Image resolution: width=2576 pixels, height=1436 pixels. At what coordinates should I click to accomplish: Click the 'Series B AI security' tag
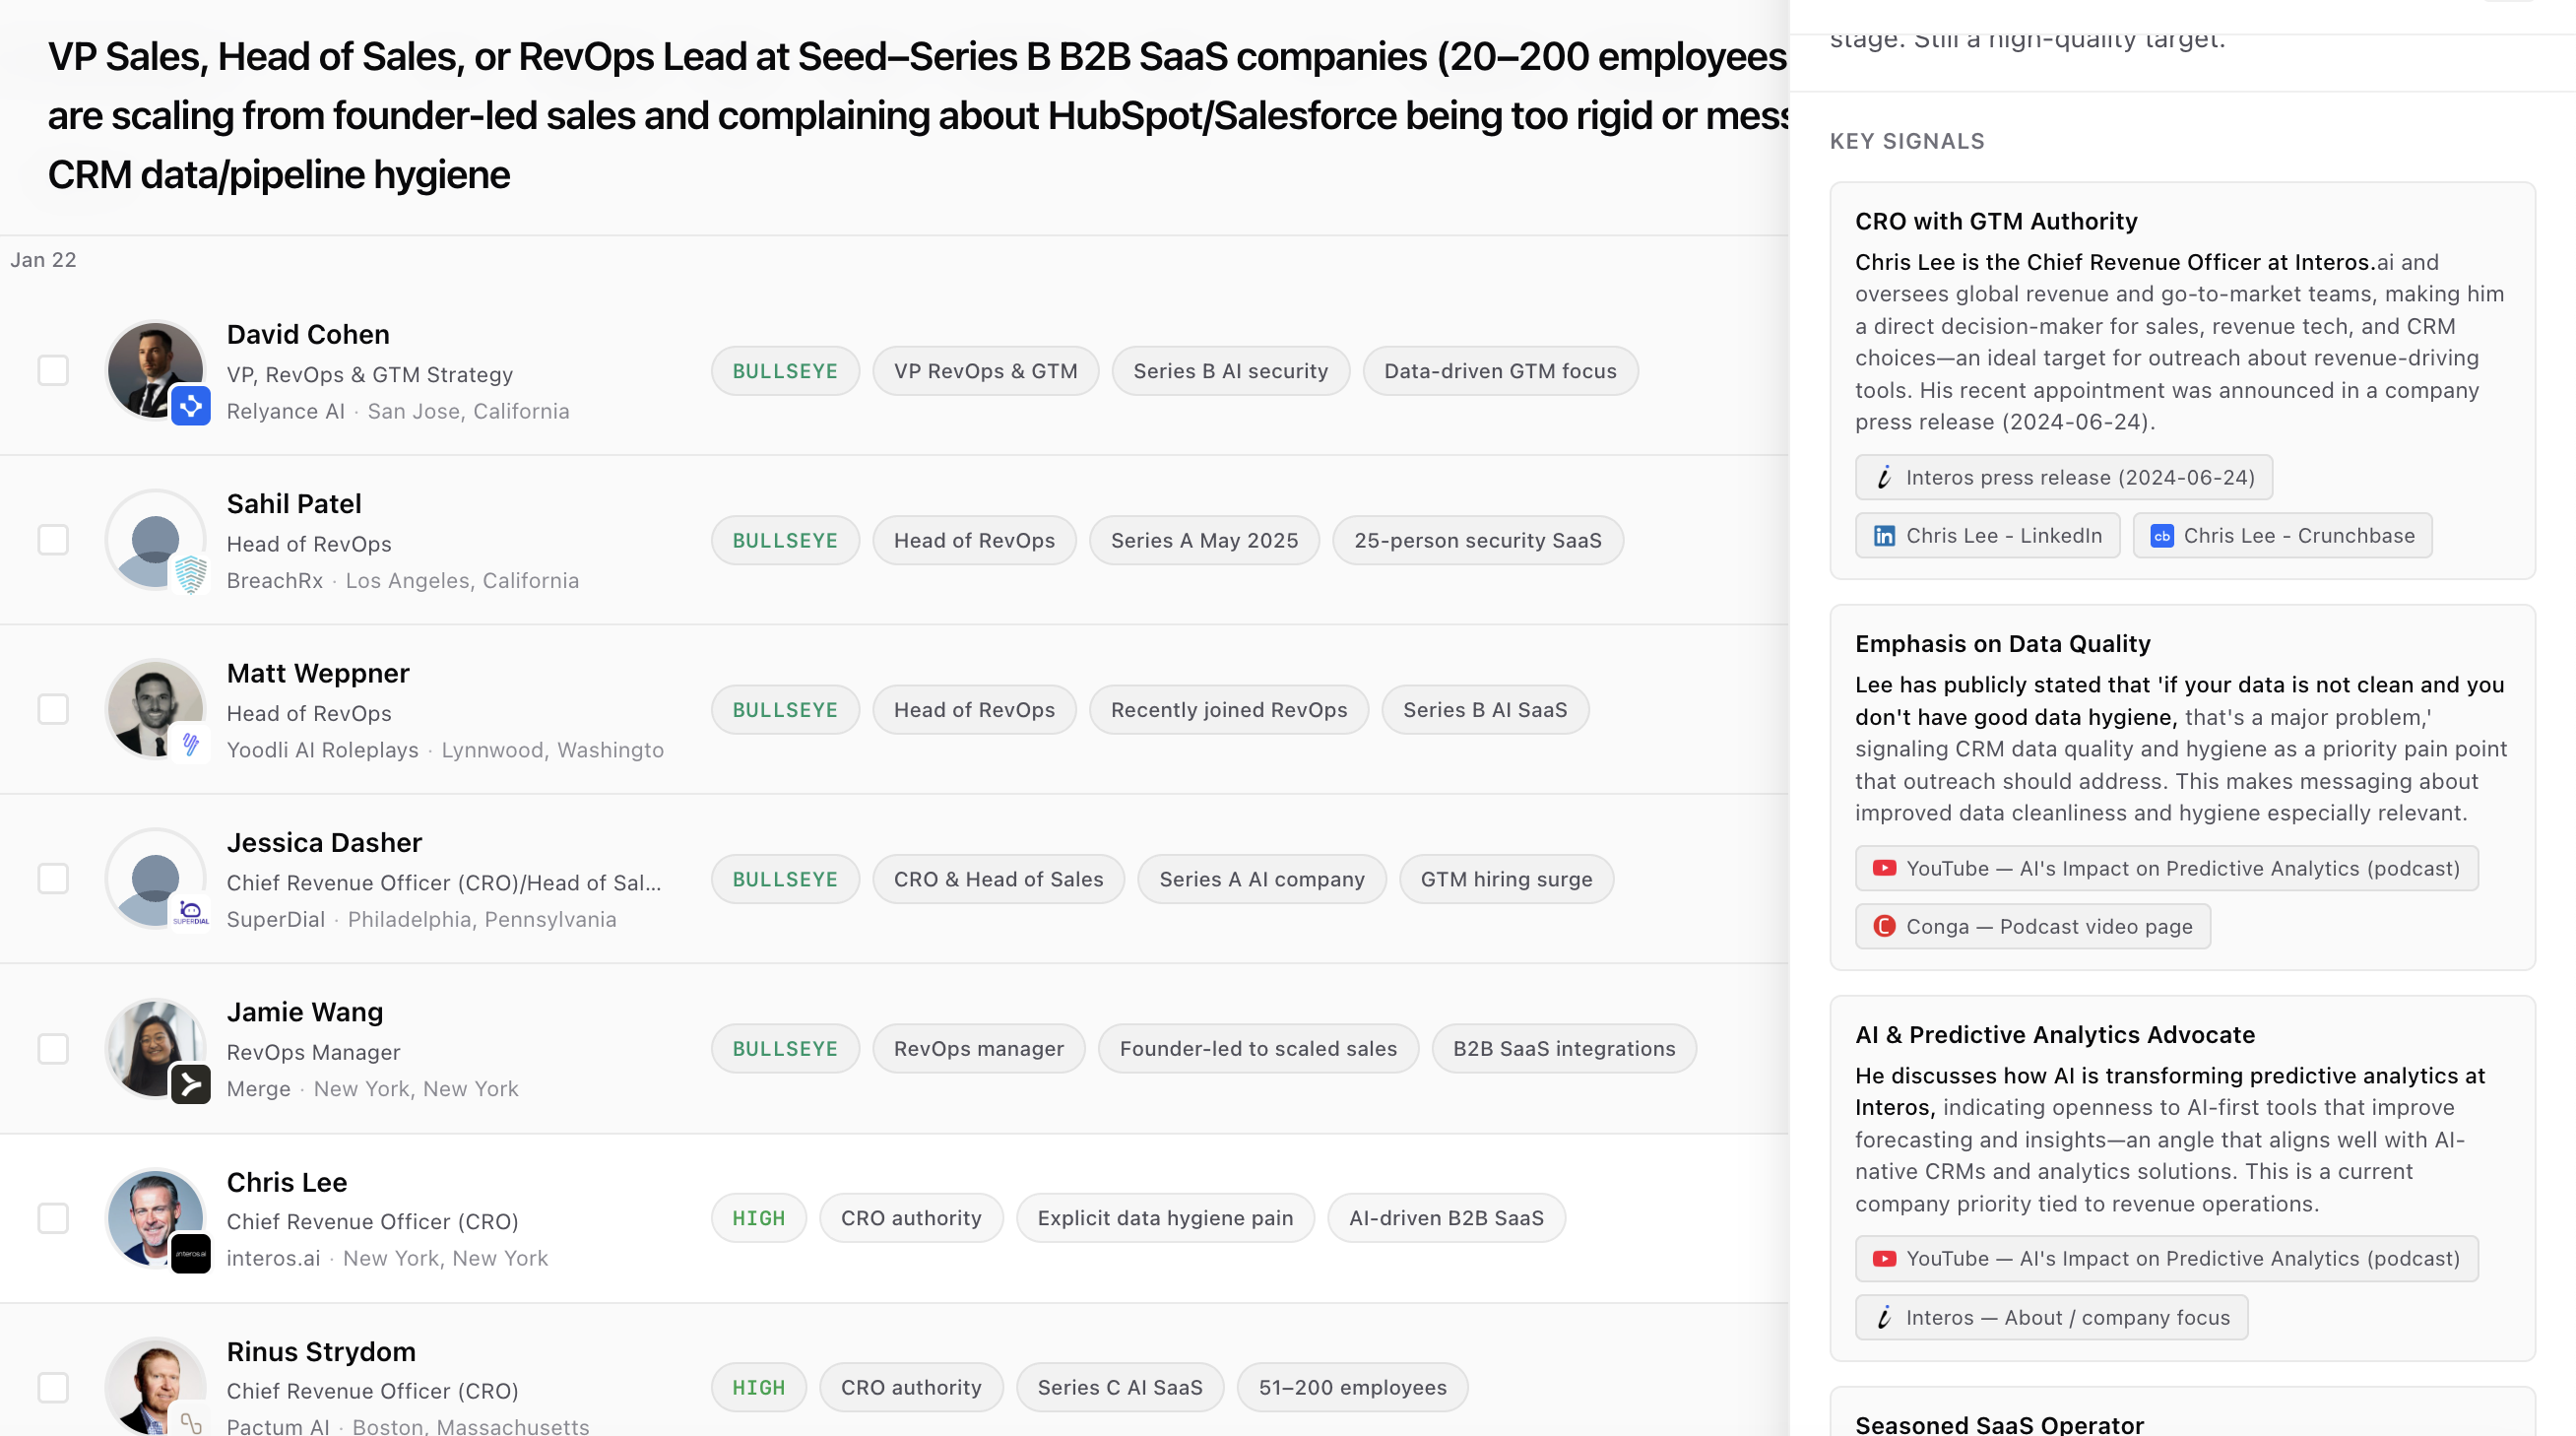[1231, 371]
